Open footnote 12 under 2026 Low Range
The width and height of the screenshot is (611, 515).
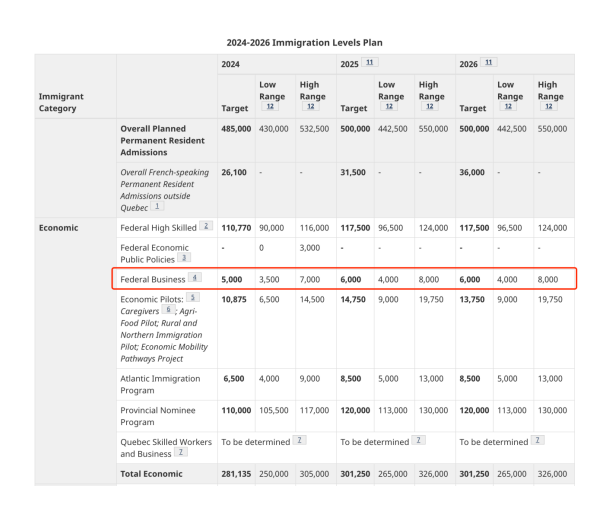[508, 106]
